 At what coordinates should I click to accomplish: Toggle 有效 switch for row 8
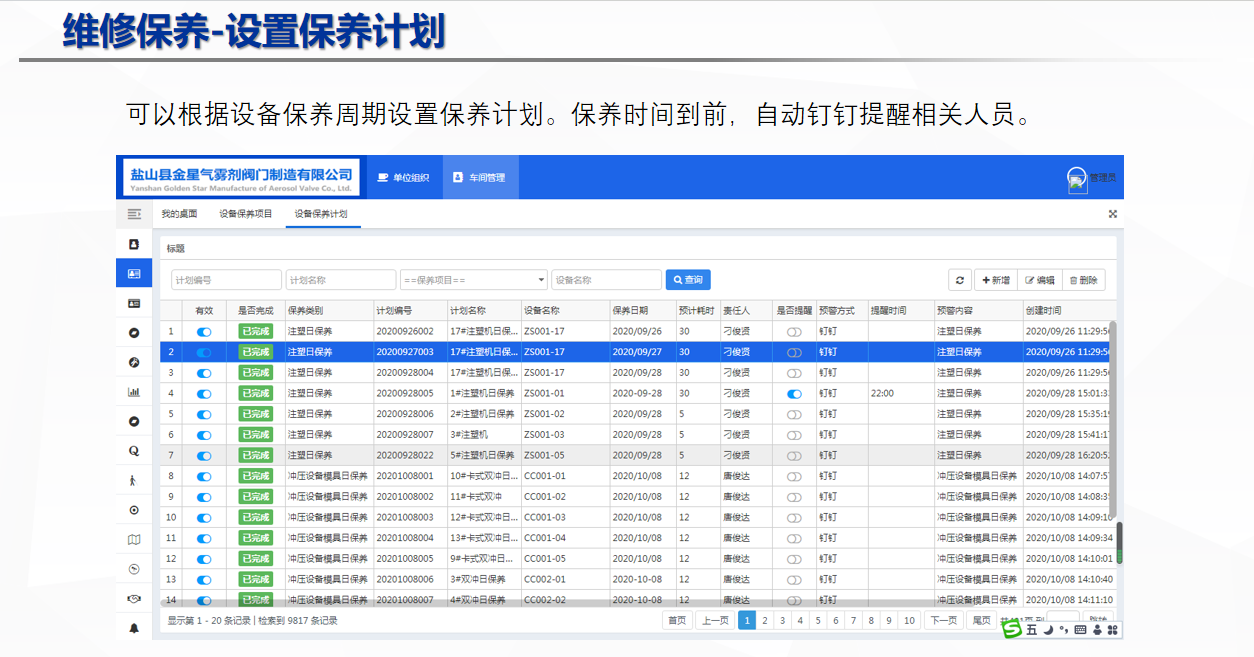click(x=204, y=477)
